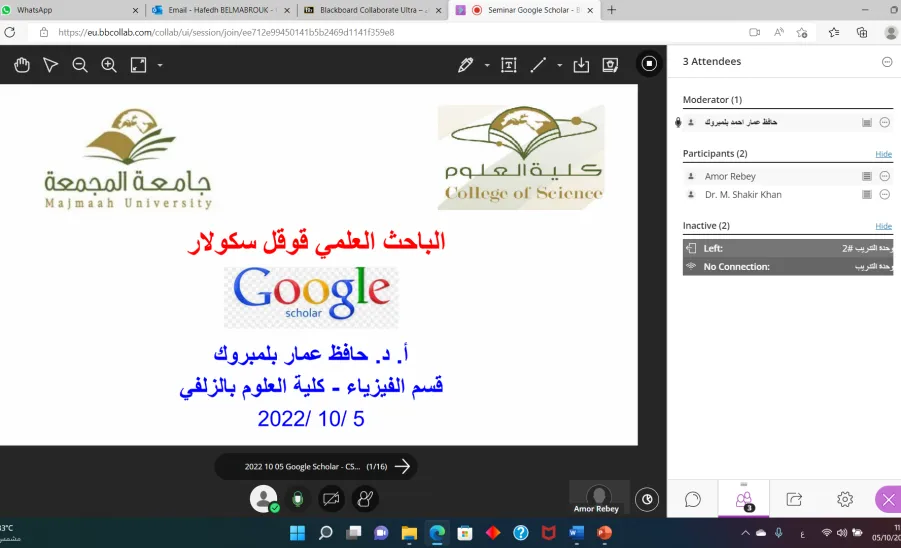Open the Windows Start menu
Screen dimensions: 901x548
(298, 533)
